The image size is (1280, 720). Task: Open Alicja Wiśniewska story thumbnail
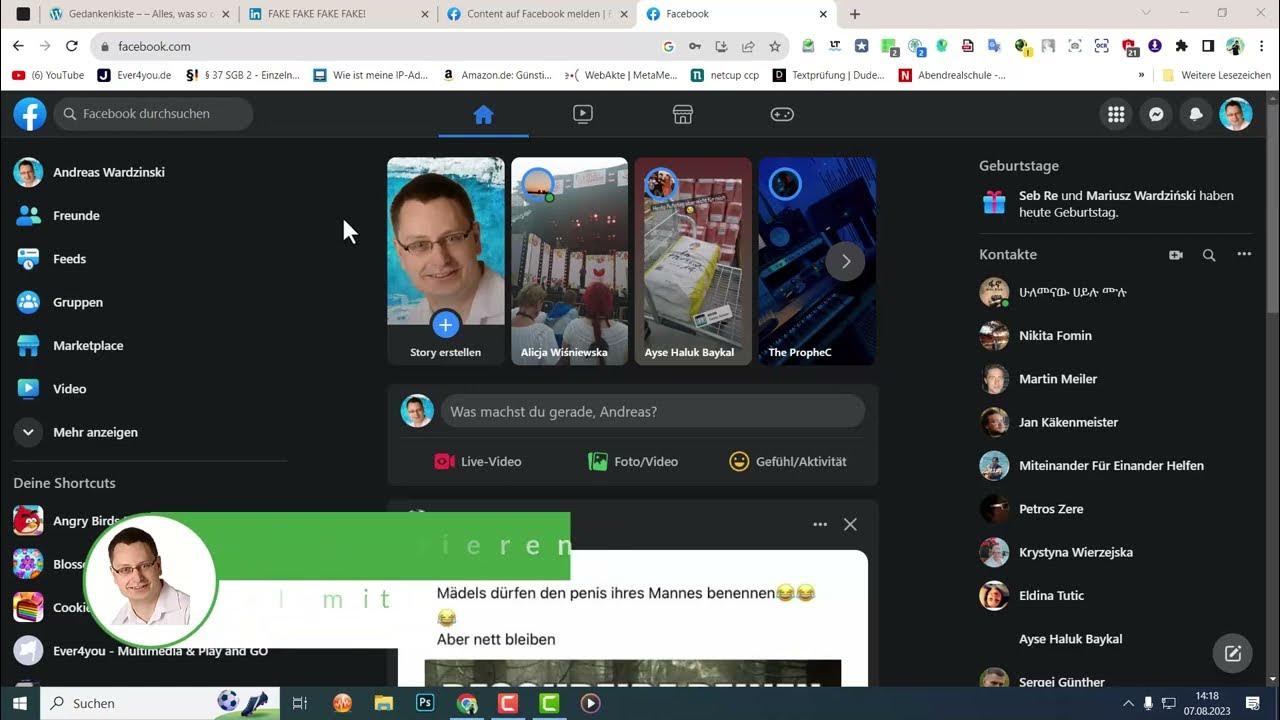(569, 261)
